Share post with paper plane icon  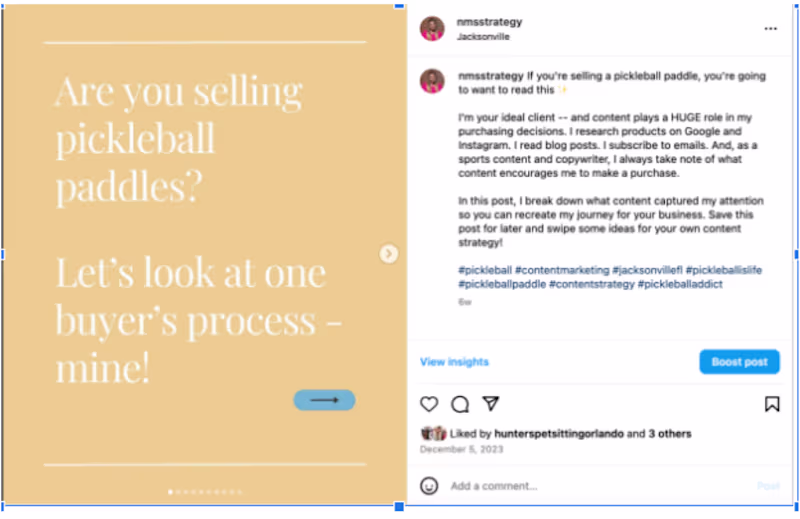coord(491,403)
